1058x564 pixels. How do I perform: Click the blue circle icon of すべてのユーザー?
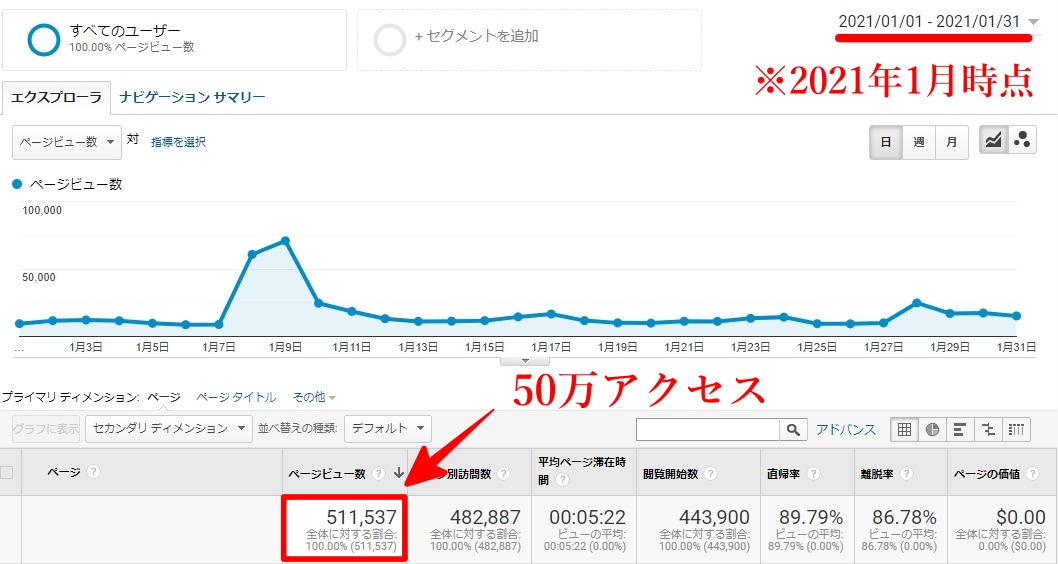point(44,40)
